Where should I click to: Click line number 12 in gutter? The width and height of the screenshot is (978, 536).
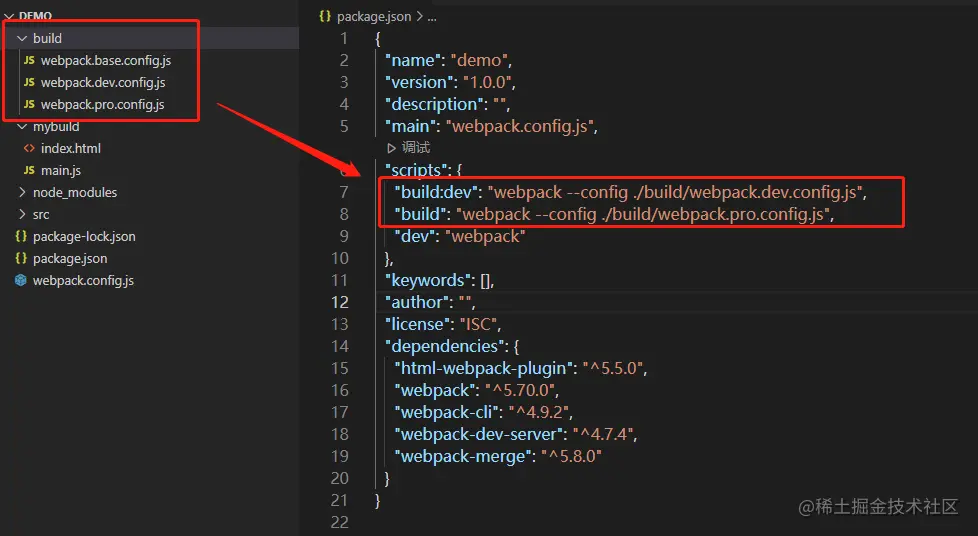pos(339,303)
